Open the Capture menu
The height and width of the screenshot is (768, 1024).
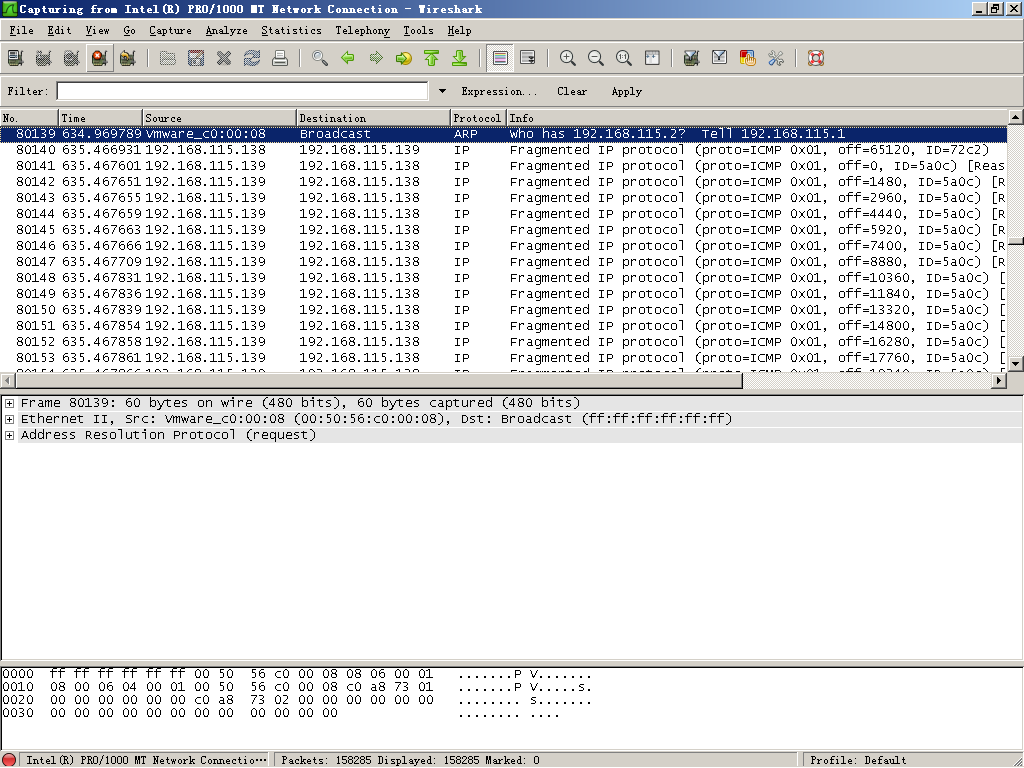pyautogui.click(x=170, y=30)
